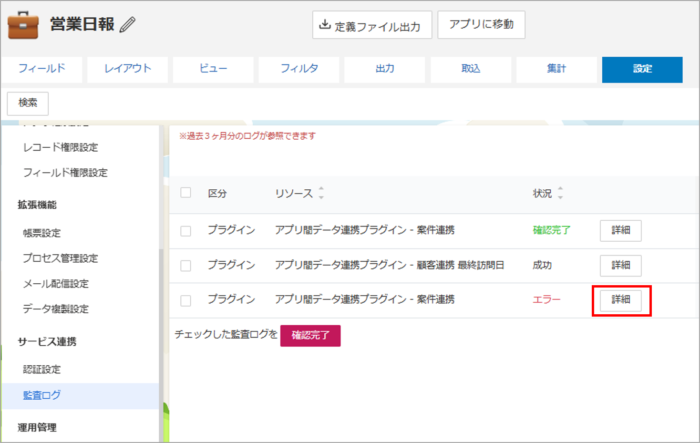This screenshot has height=443, width=700.
Task: Click the アプリに移動 button
Action: [x=481, y=25]
